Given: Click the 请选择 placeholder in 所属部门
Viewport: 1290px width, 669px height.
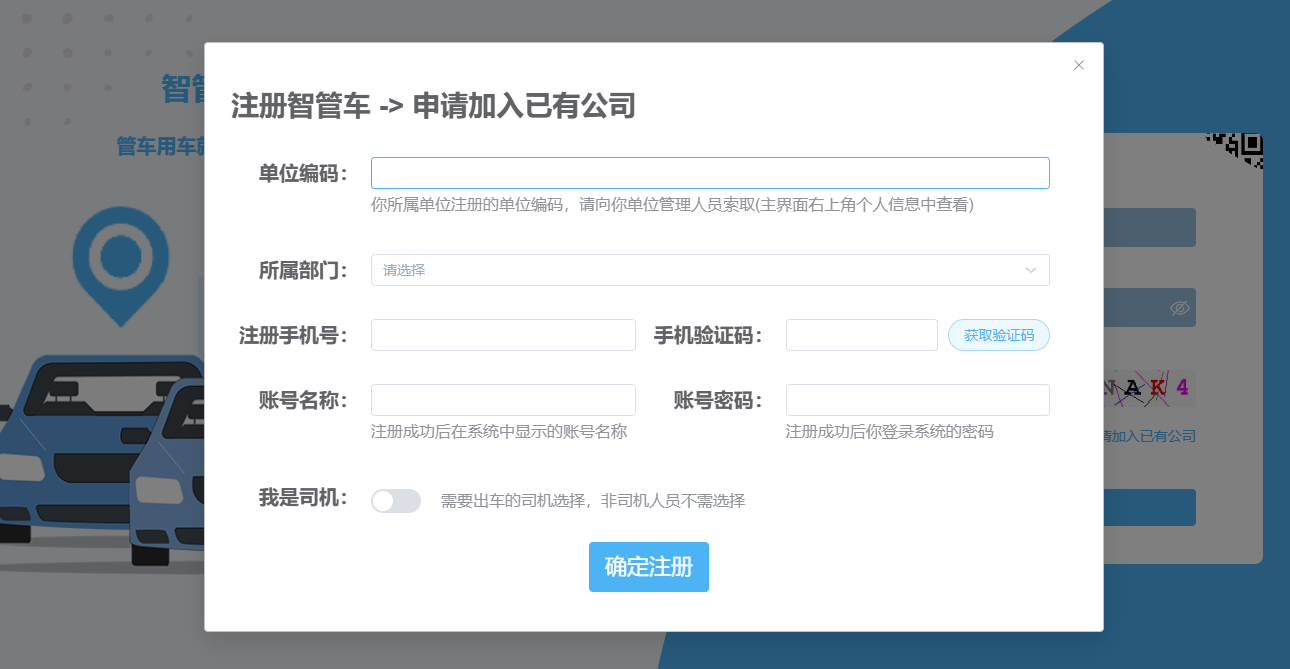Looking at the screenshot, I should point(405,270).
